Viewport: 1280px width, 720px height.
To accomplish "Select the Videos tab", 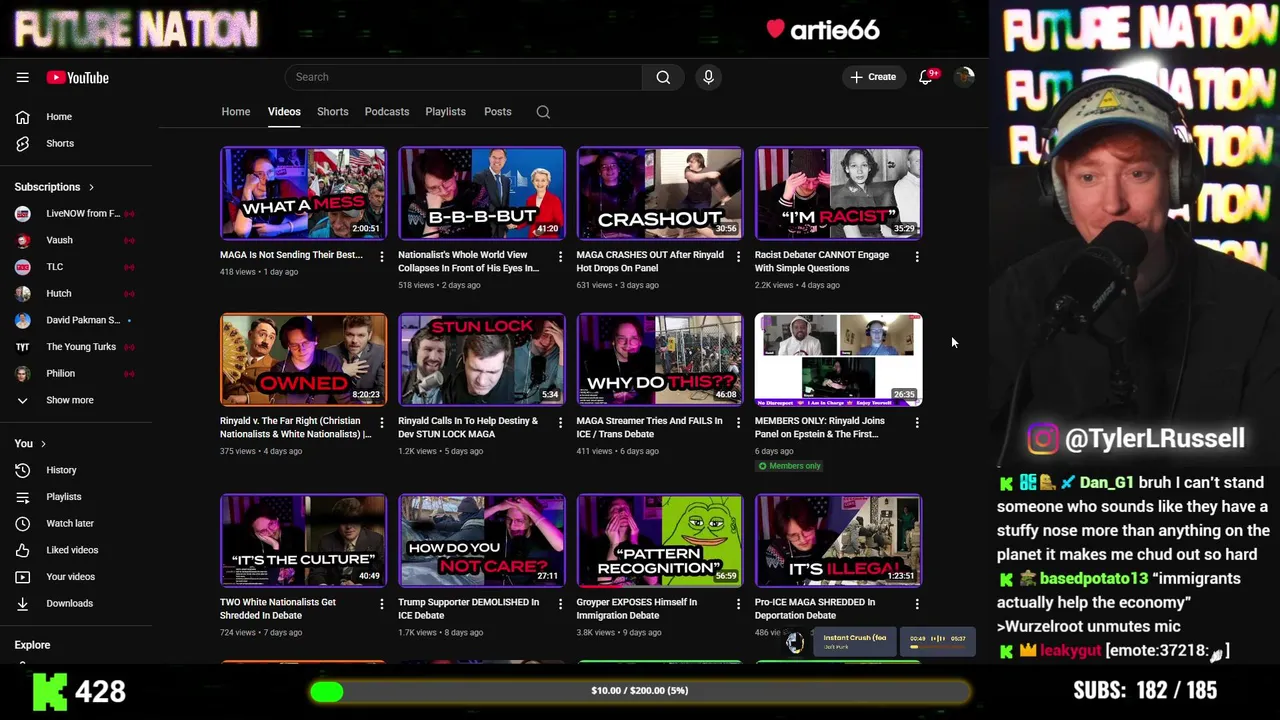I will point(284,112).
